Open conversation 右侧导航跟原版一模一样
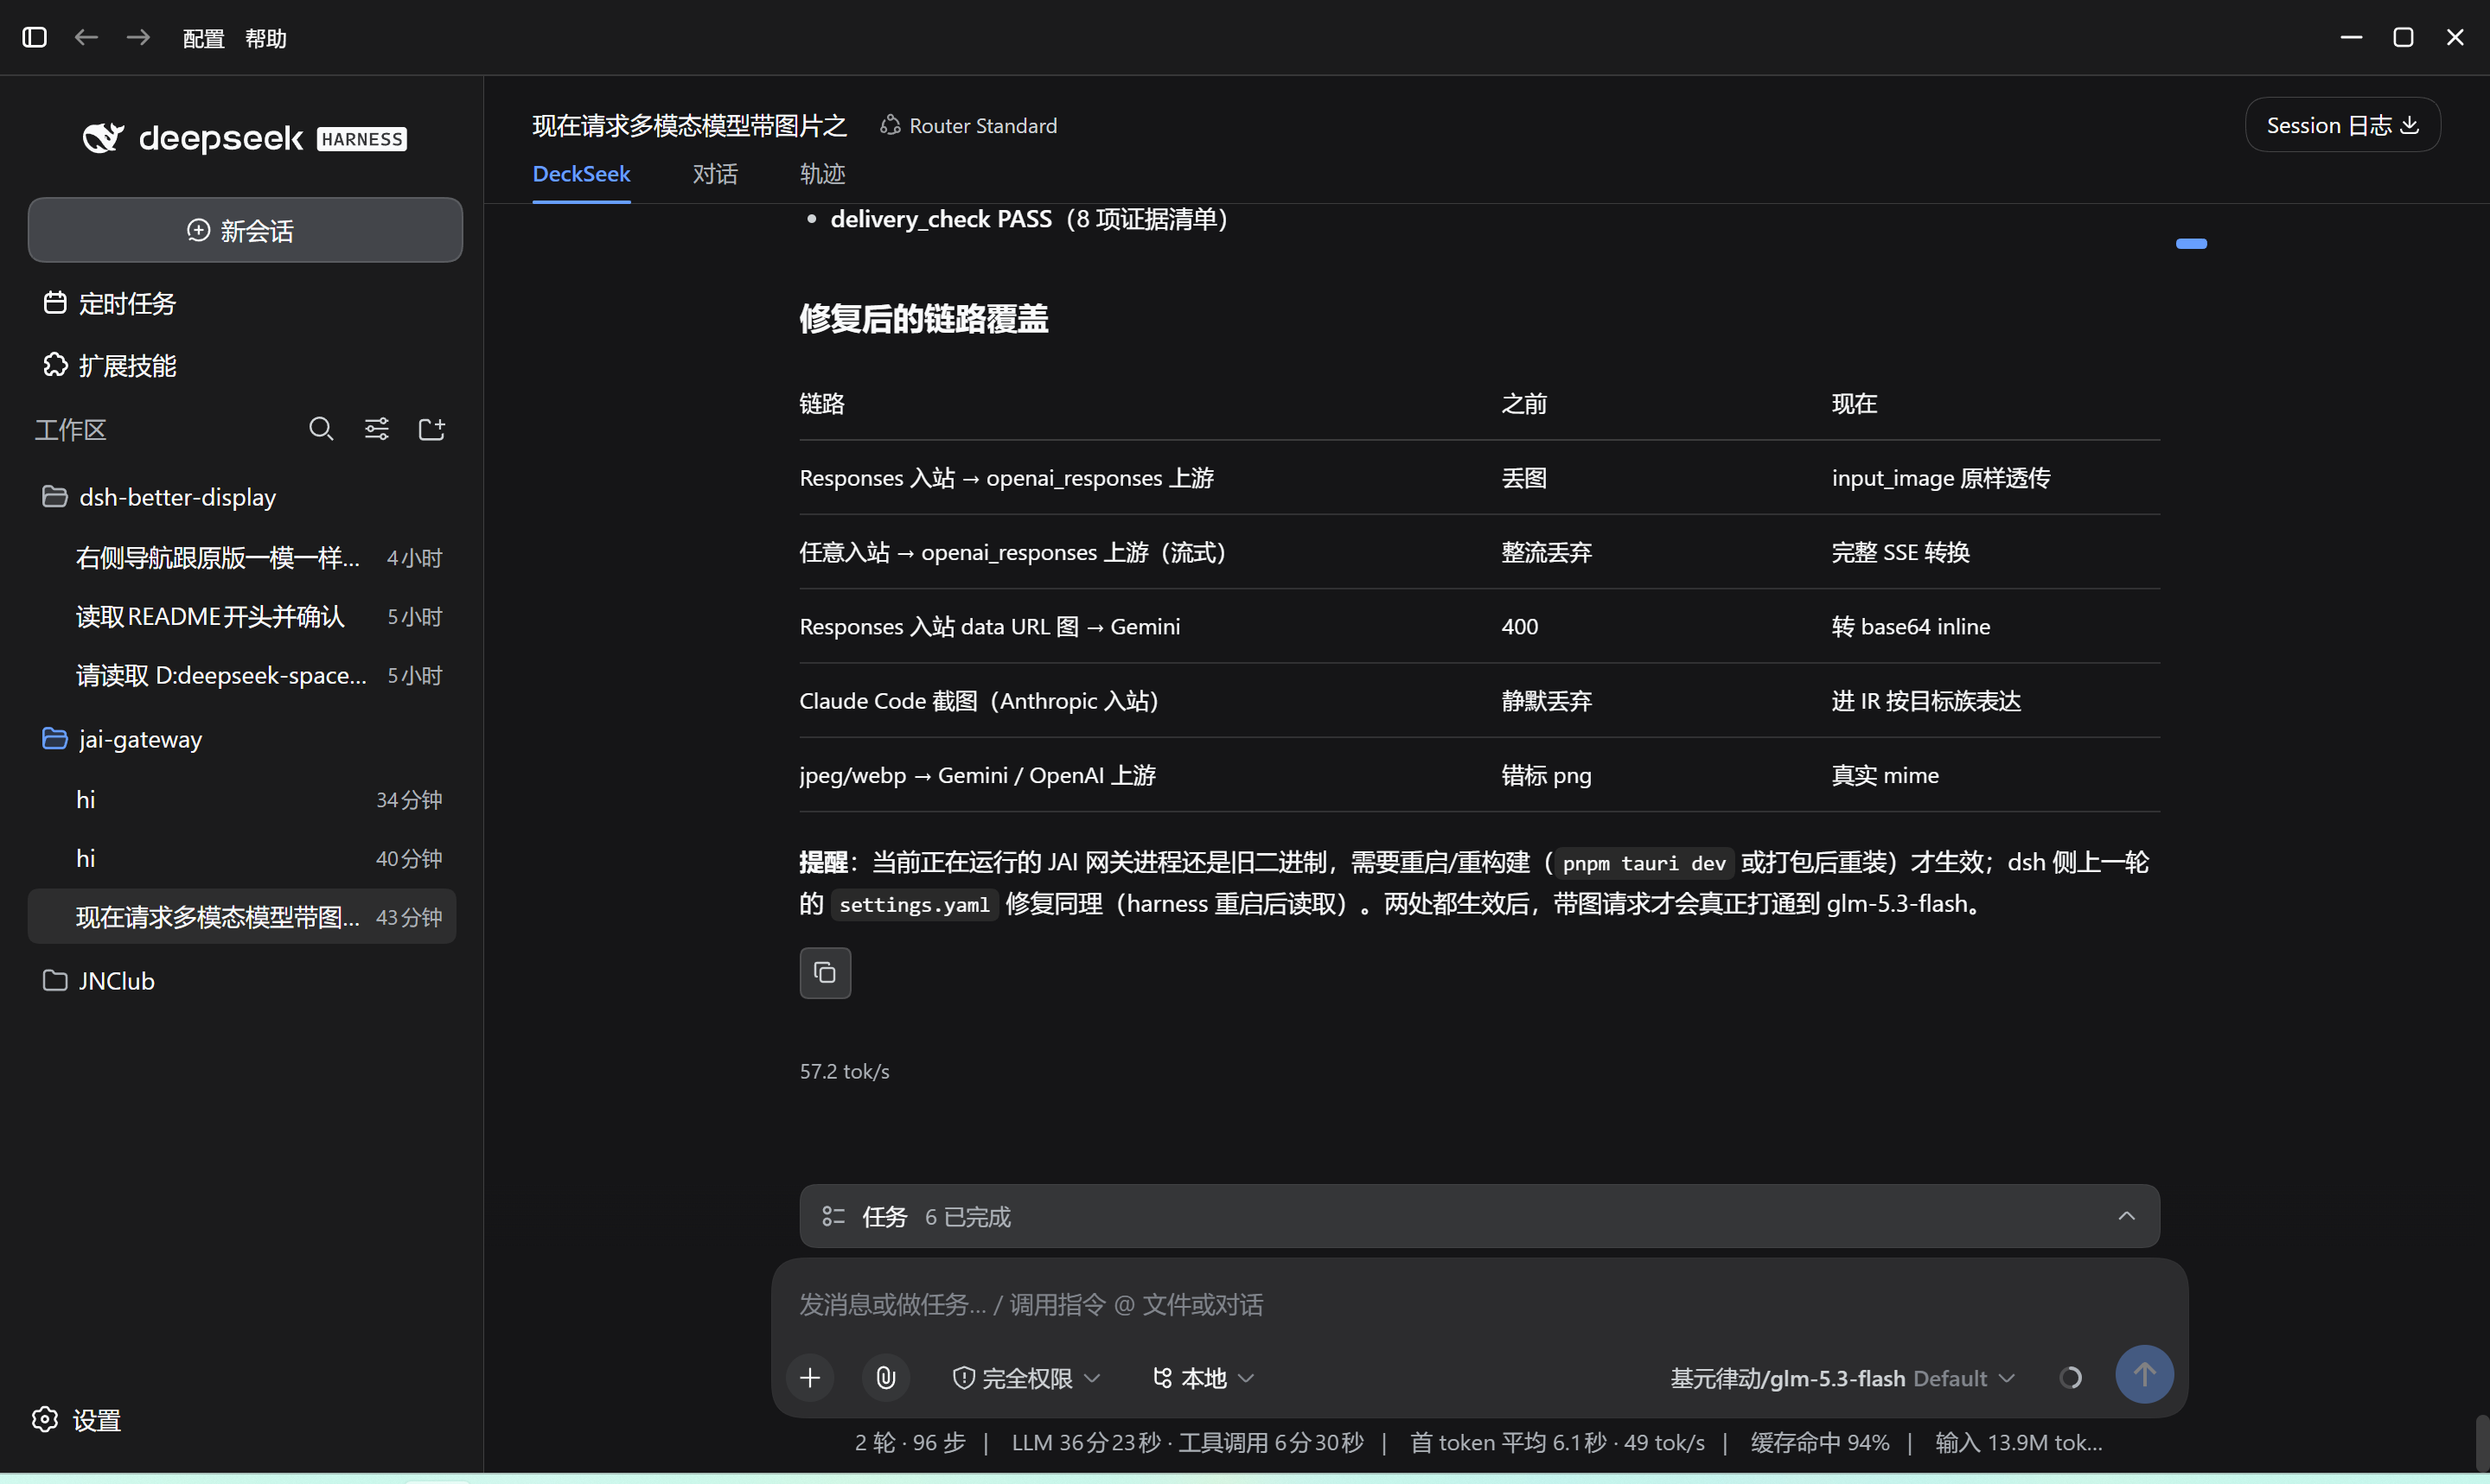The height and width of the screenshot is (1484, 2490). (242, 557)
